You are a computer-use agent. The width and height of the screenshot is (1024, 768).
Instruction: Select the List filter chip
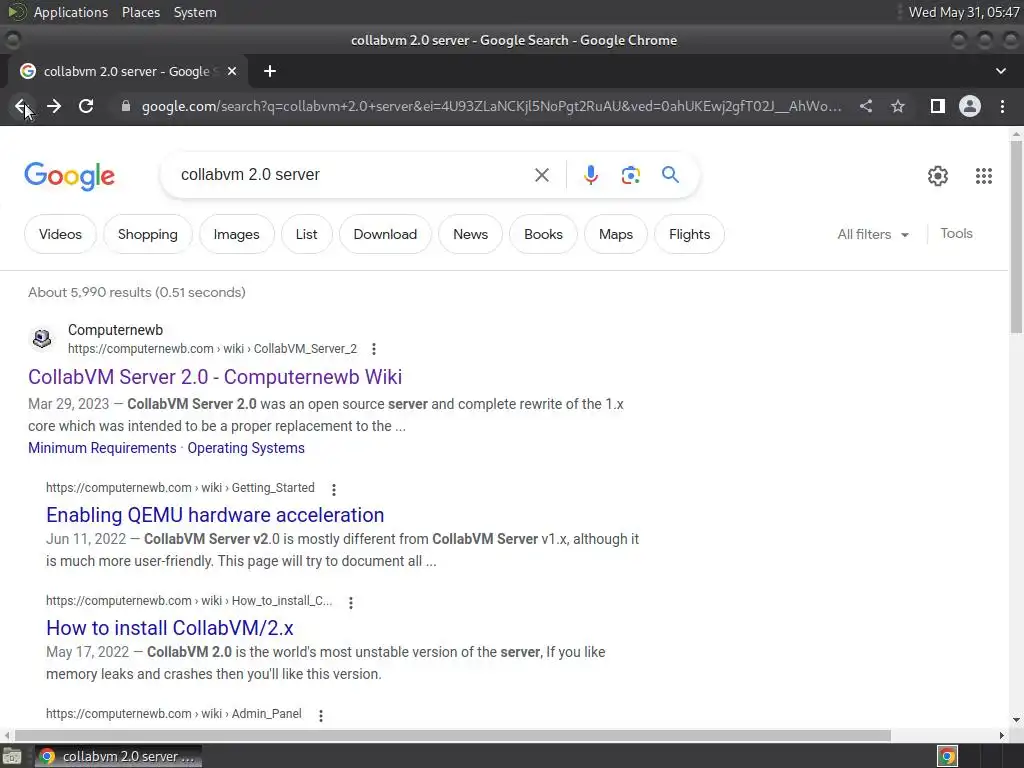pyautogui.click(x=306, y=234)
